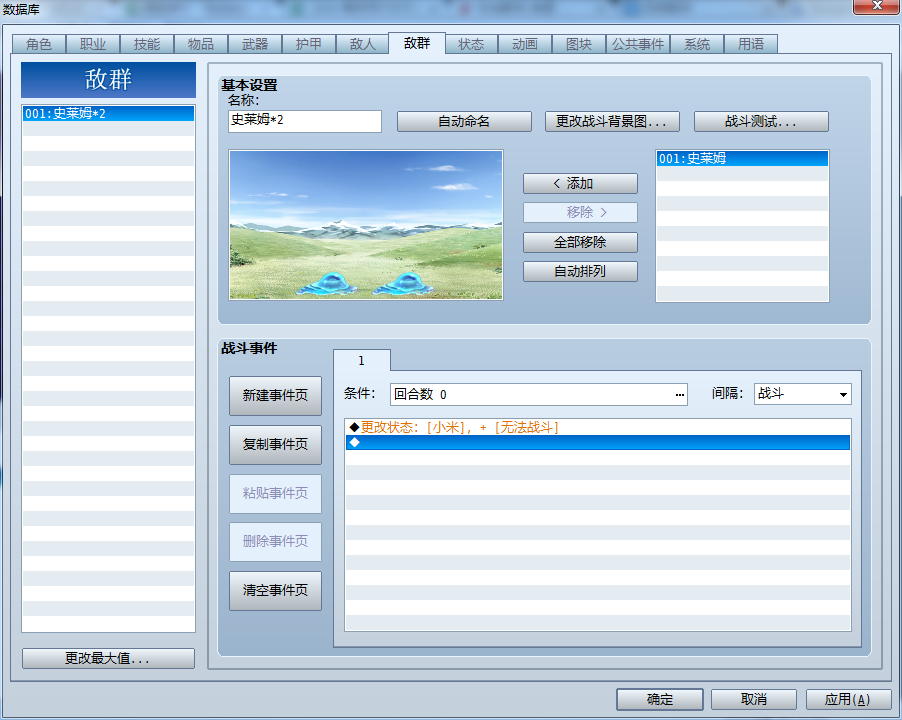This screenshot has height=720, width=902.
Task: Click the 应用(A) button
Action: tap(848, 699)
